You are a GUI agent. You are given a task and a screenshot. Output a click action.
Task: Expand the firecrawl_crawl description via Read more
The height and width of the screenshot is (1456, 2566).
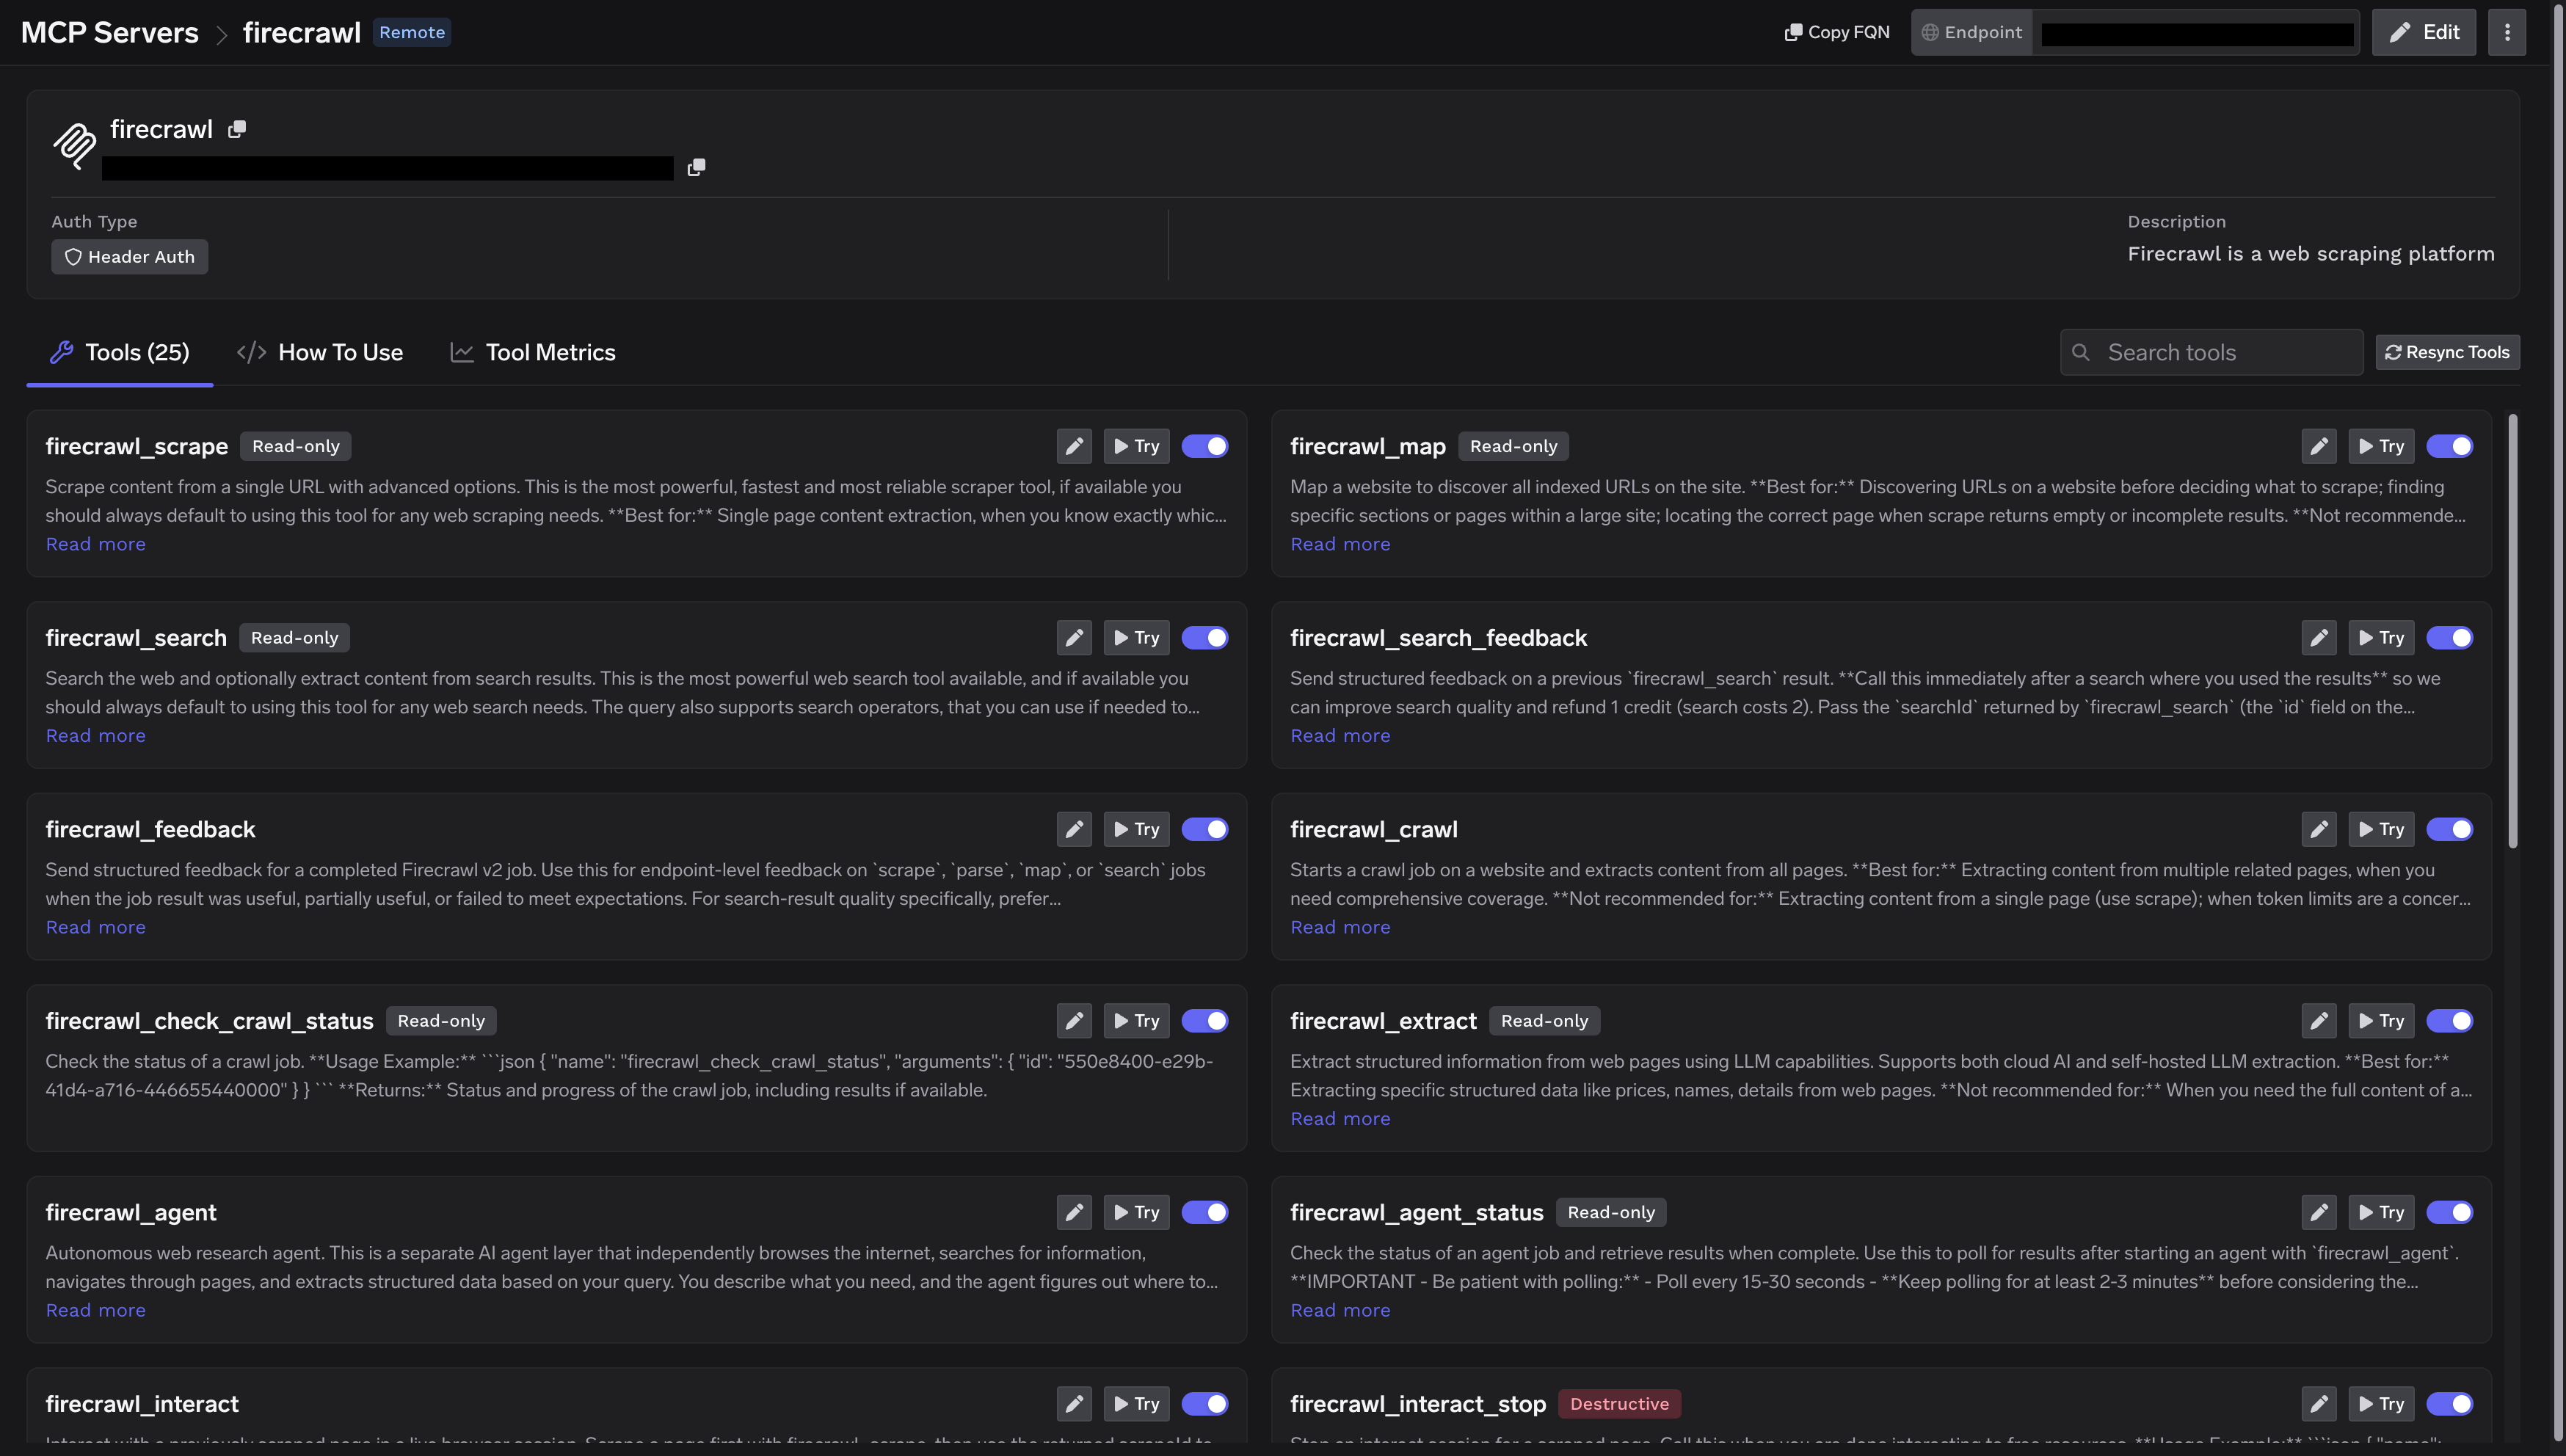coord(1340,927)
